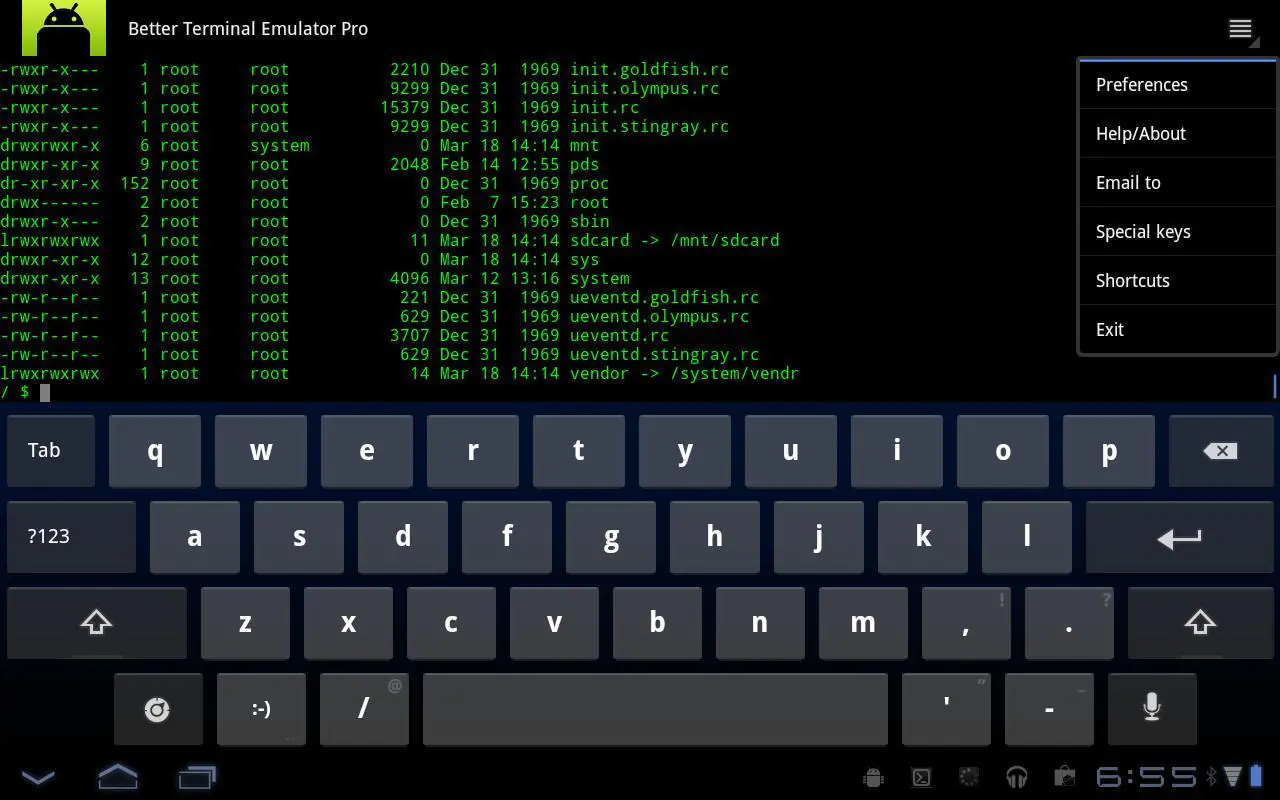The width and height of the screenshot is (1280, 800).
Task: Expand the status area via the 6:55 clock
Action: [x=1146, y=777]
